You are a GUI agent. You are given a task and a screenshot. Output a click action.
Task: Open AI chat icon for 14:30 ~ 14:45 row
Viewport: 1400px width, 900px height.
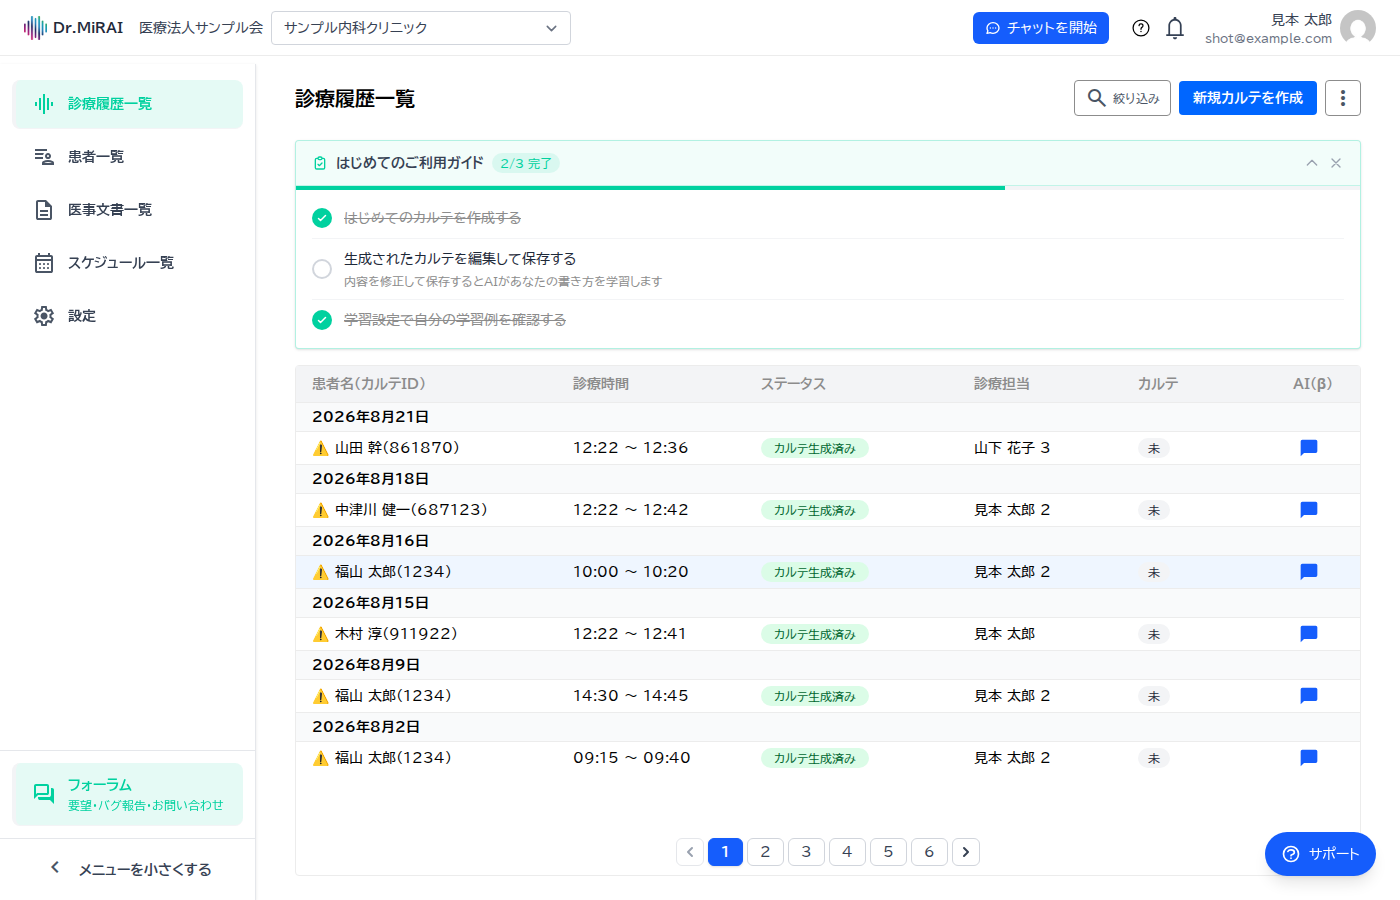point(1308,696)
